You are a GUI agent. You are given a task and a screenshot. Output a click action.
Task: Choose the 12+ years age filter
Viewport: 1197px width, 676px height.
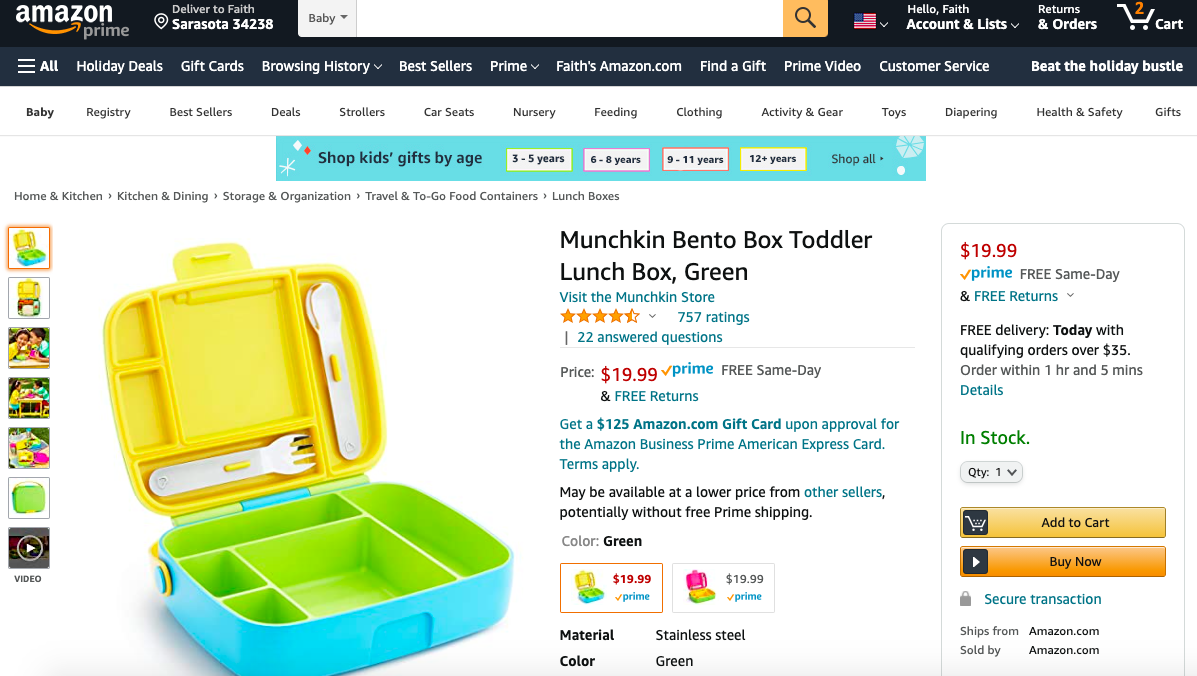click(x=773, y=159)
